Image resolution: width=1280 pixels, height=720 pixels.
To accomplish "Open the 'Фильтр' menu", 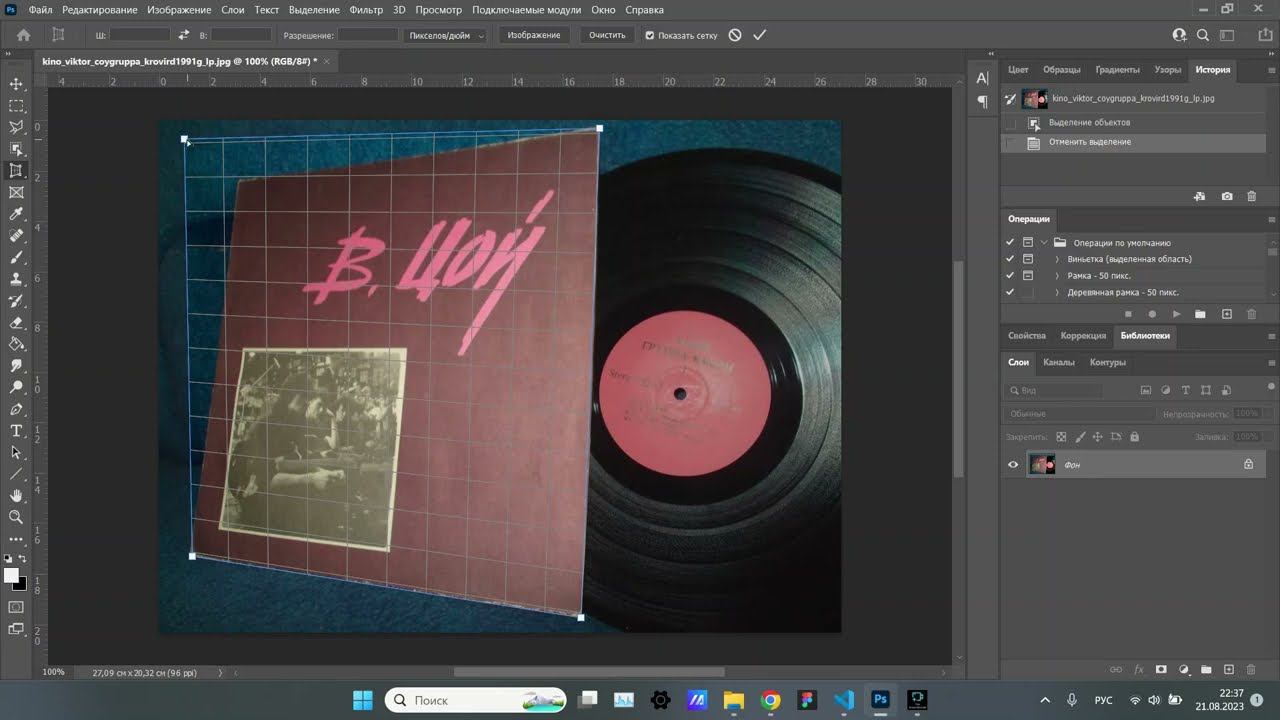I will point(366,10).
